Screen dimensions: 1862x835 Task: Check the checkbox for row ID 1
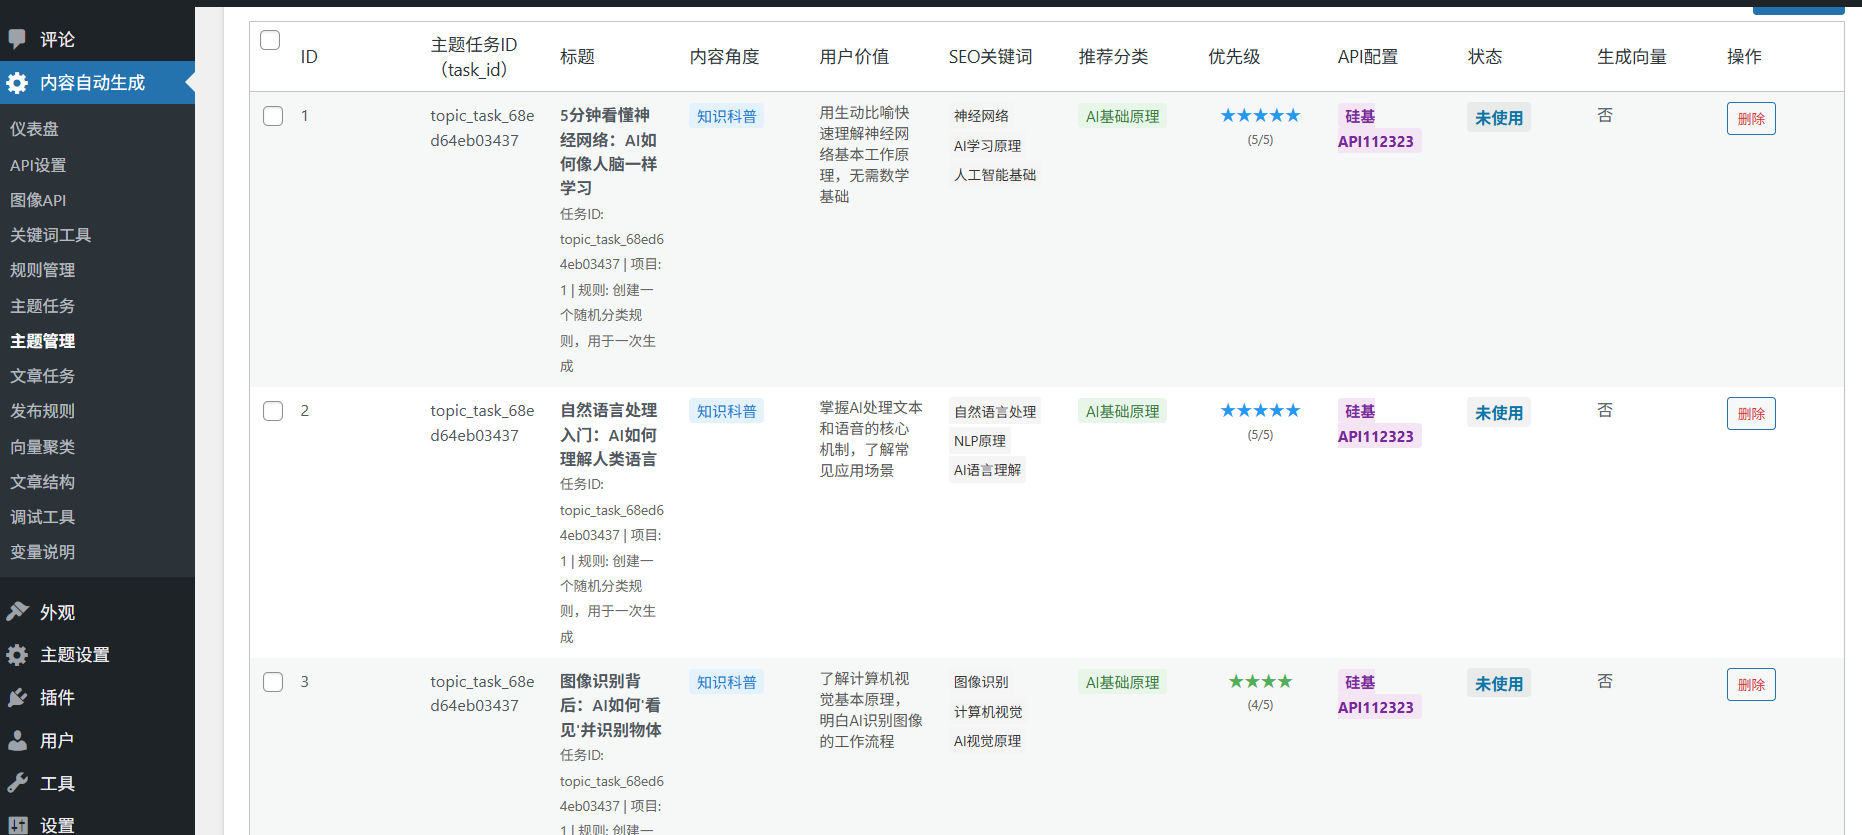pos(273,116)
